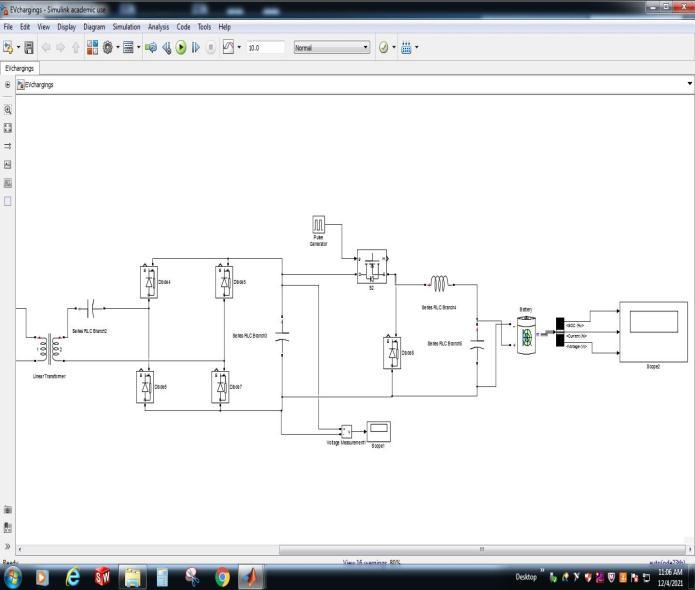This screenshot has width=695, height=590.
Task: Toggle the Model Browser show/hide icon
Action: [8, 84]
